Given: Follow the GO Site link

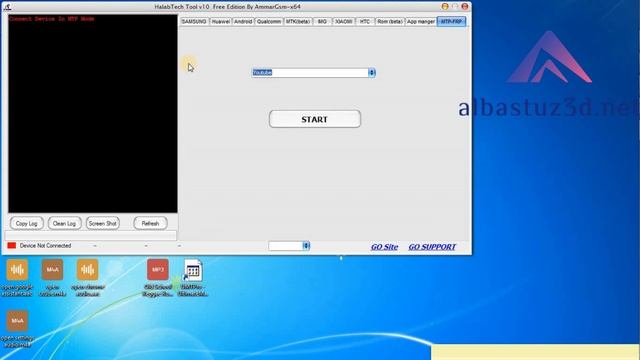Looking at the screenshot, I should (384, 247).
